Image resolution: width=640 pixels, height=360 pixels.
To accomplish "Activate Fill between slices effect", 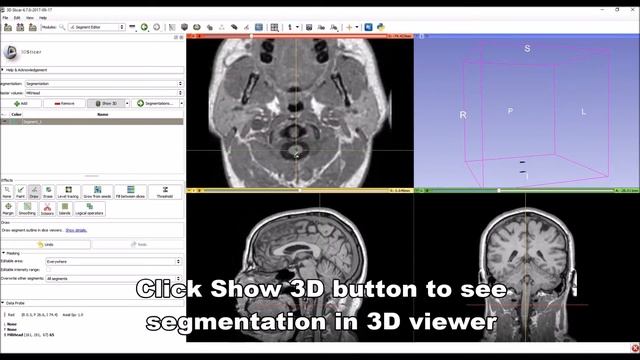I will point(131,192).
